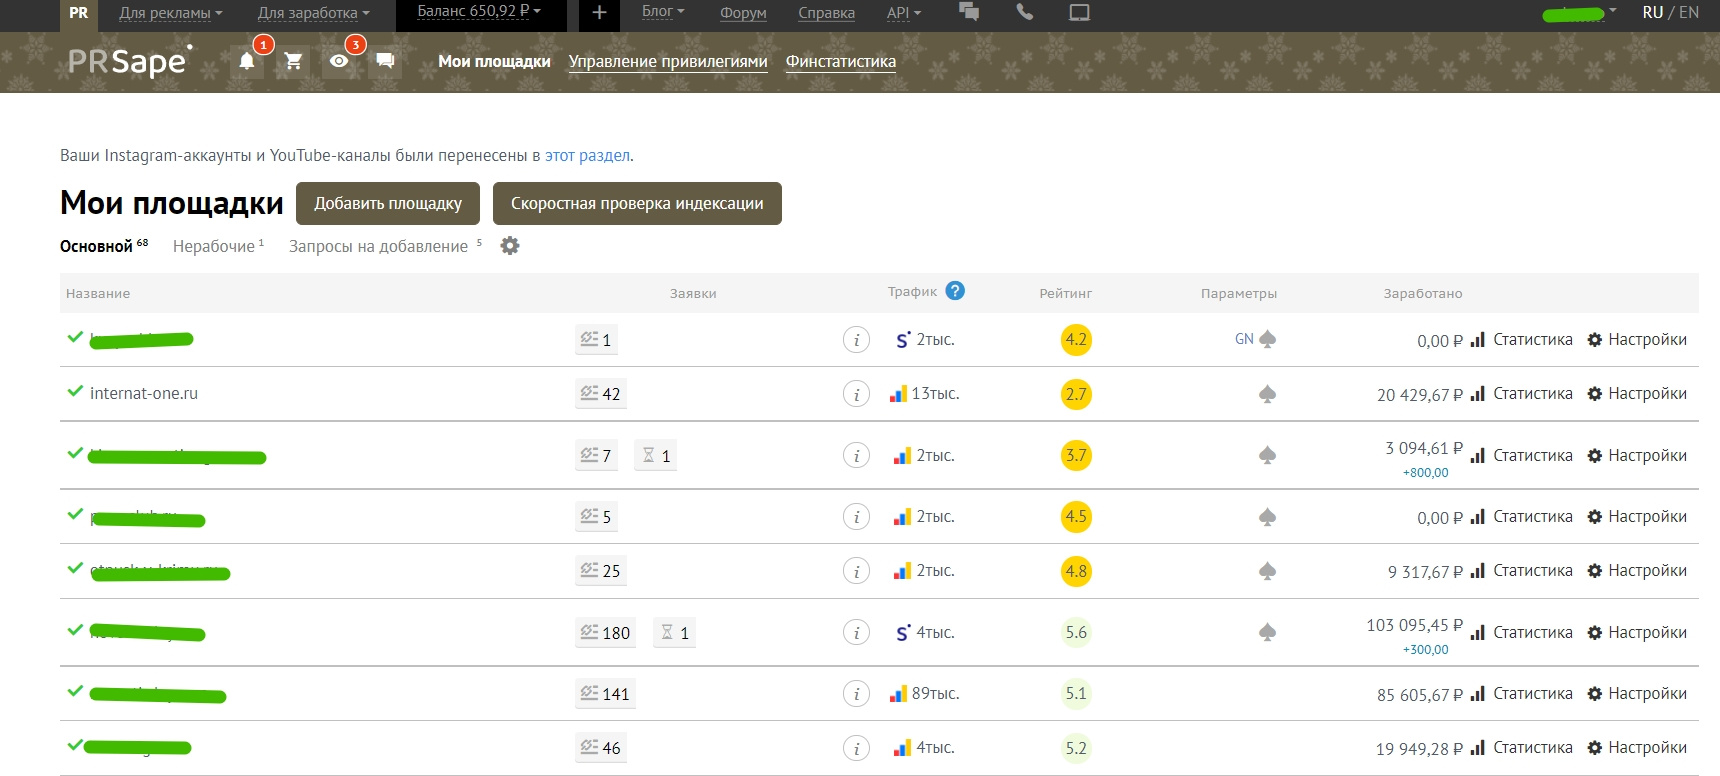Open the 42 requests counter for internat-one.ru

click(x=601, y=394)
